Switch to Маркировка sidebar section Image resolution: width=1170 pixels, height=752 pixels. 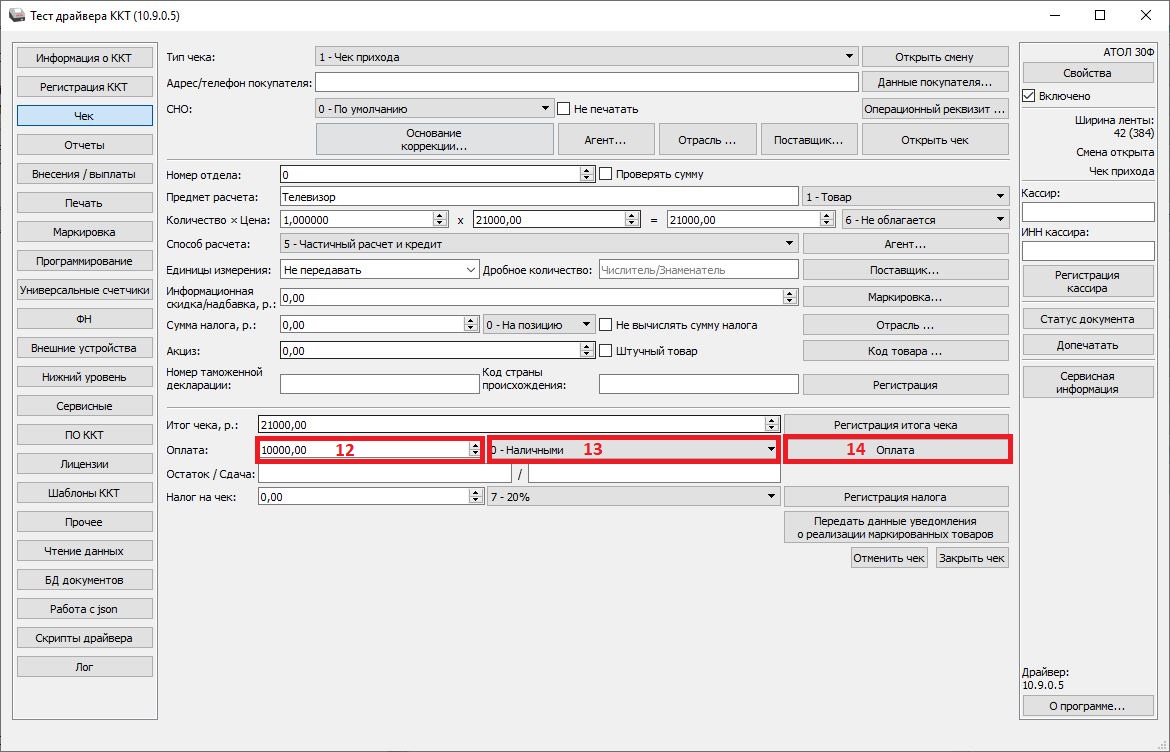(84, 232)
